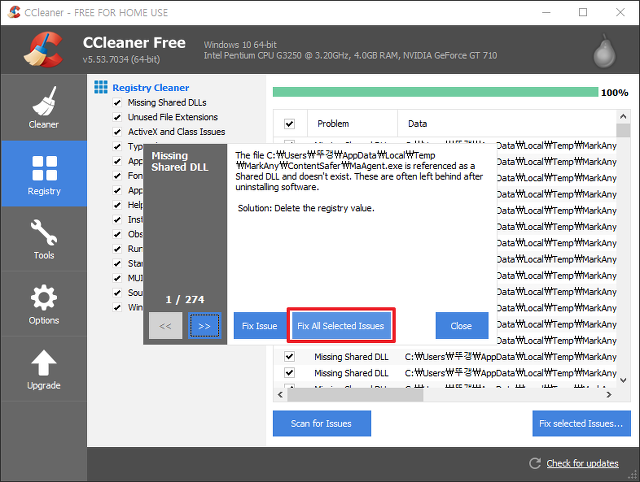This screenshot has height=482, width=640.
Task: Sort results by Problem column header
Action: (x=352, y=124)
